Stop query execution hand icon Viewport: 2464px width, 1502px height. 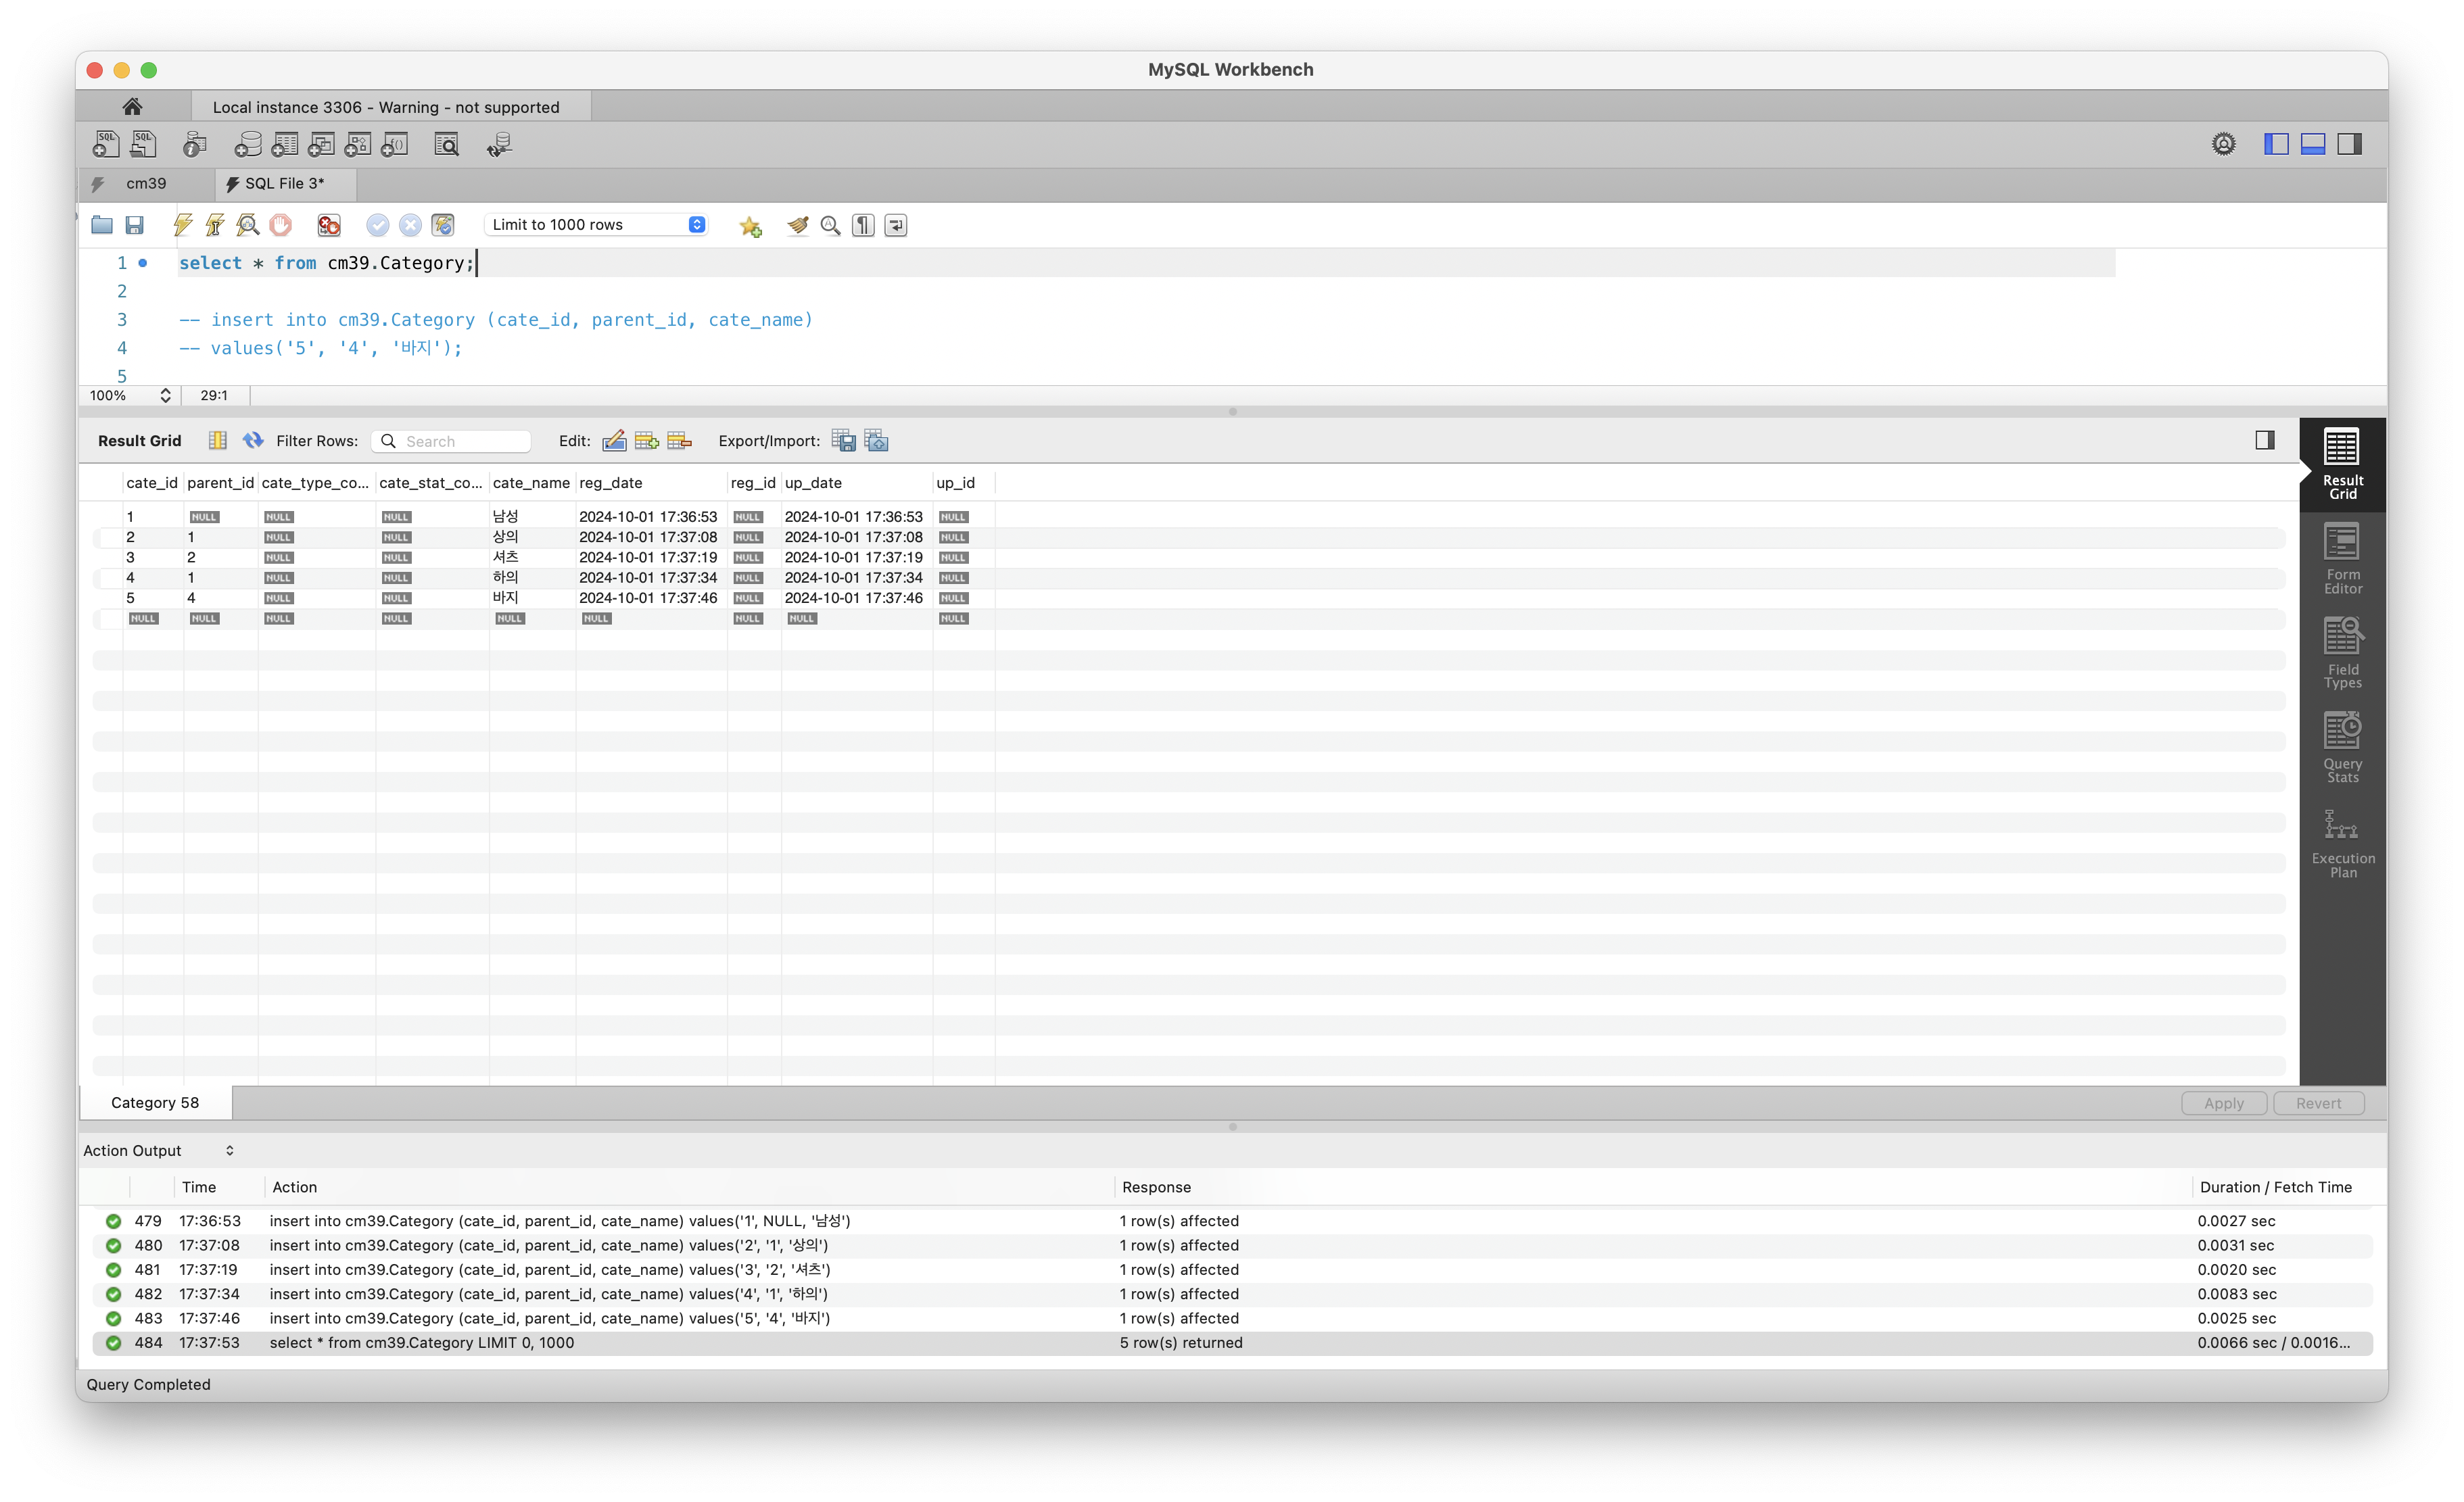tap(281, 225)
